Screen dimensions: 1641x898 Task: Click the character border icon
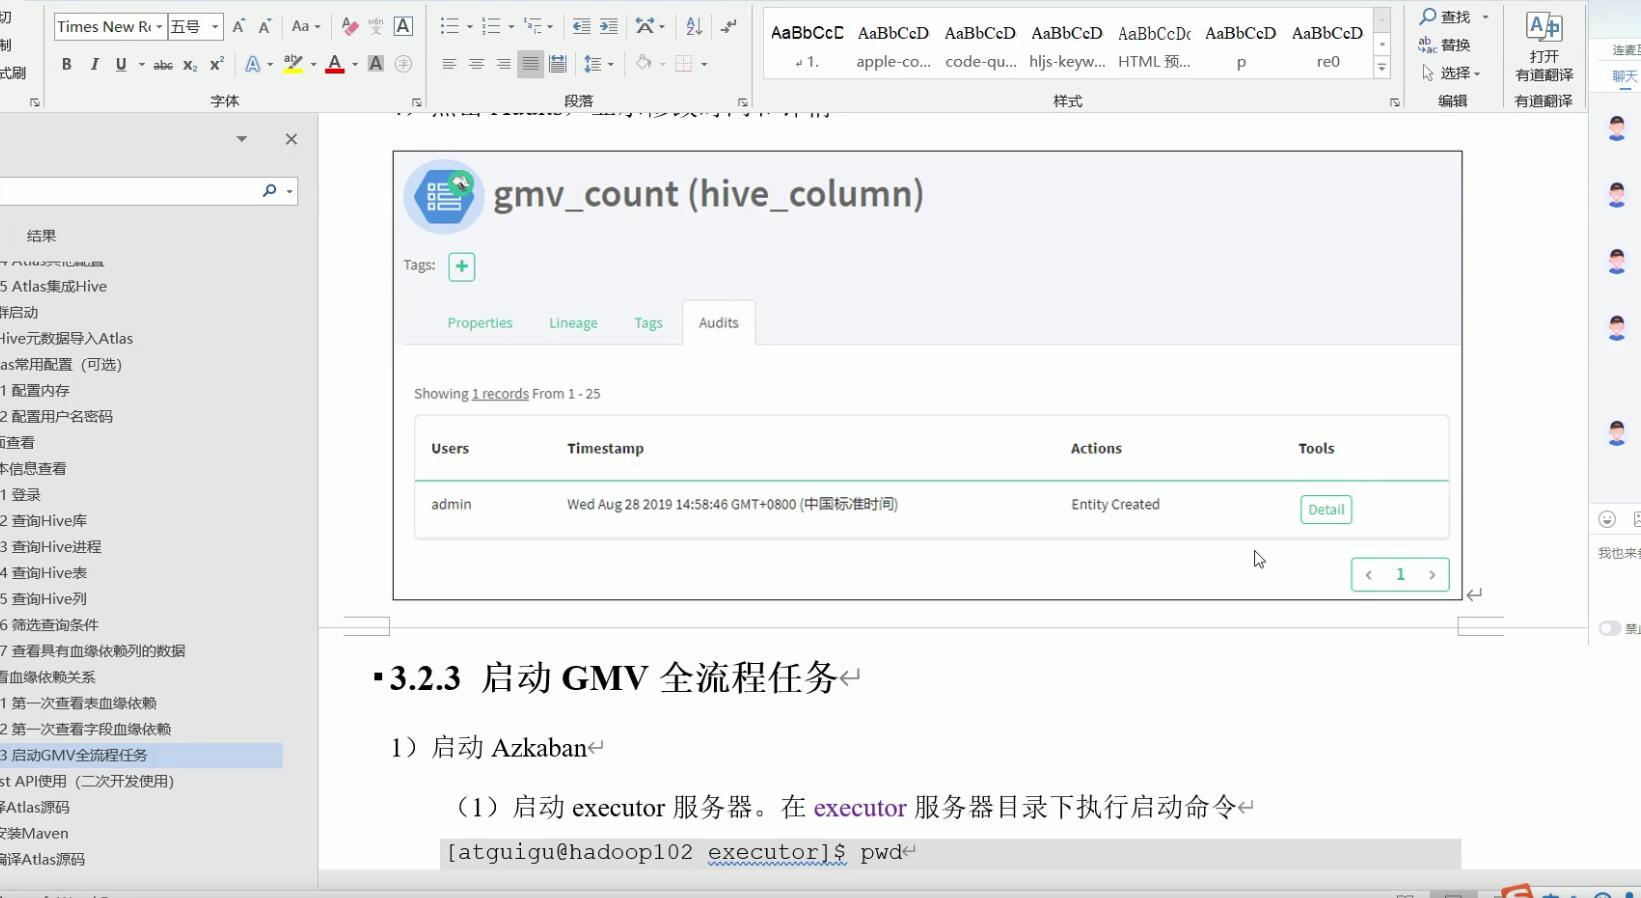[x=403, y=27]
